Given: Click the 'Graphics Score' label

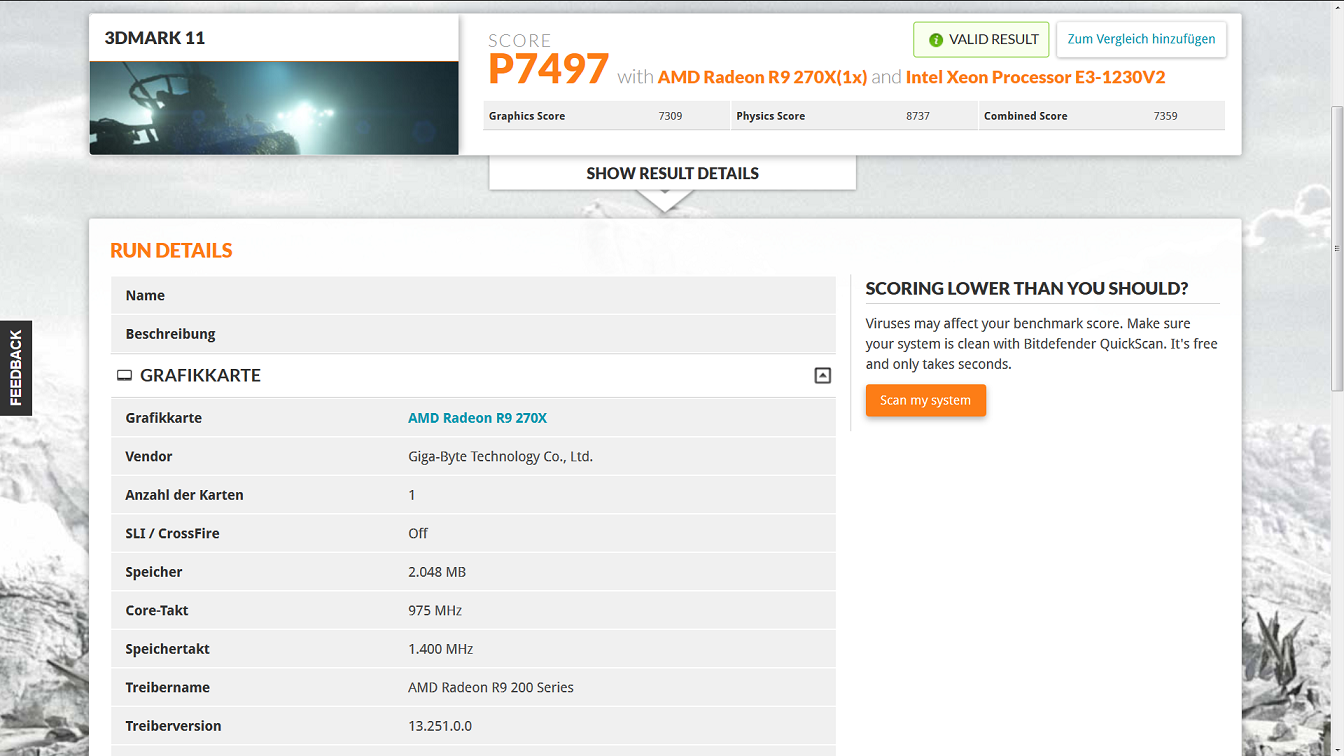Looking at the screenshot, I should (x=527, y=116).
